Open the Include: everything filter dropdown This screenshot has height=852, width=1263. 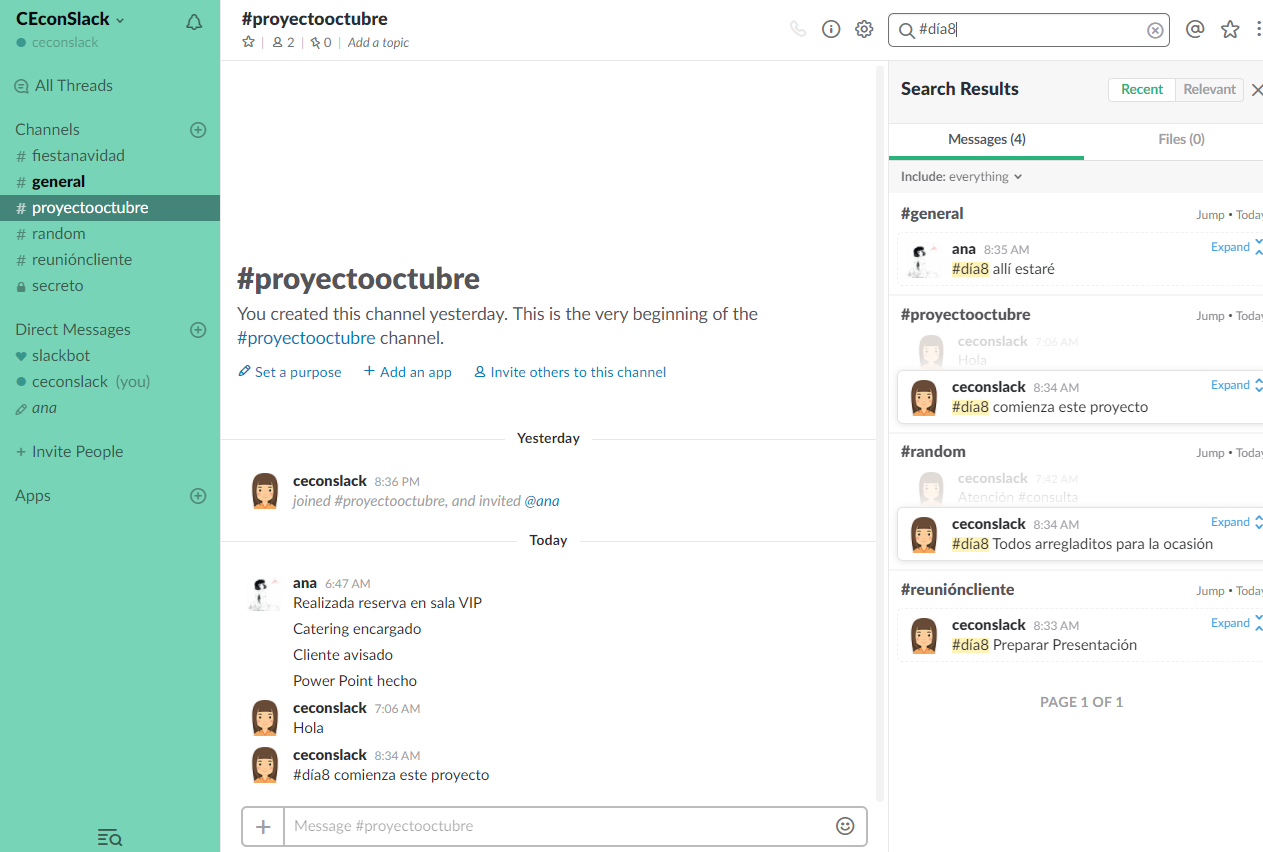coord(962,177)
